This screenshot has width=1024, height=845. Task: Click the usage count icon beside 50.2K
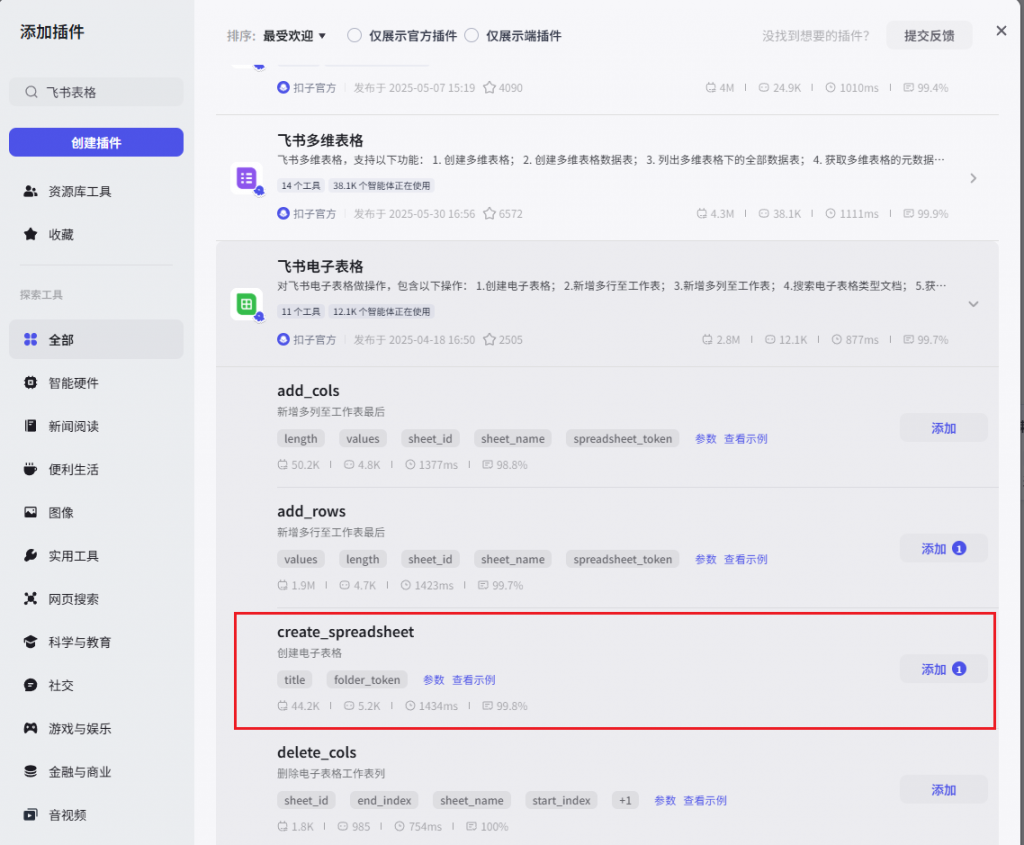(x=282, y=465)
